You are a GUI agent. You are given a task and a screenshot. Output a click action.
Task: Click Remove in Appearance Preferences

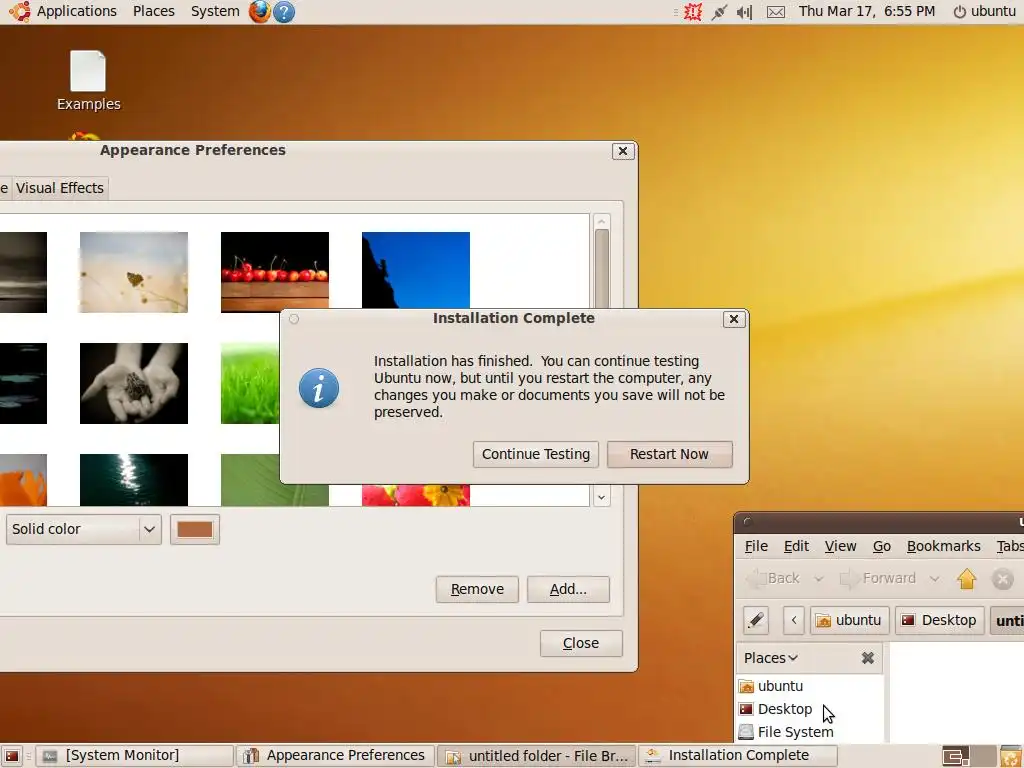477,589
